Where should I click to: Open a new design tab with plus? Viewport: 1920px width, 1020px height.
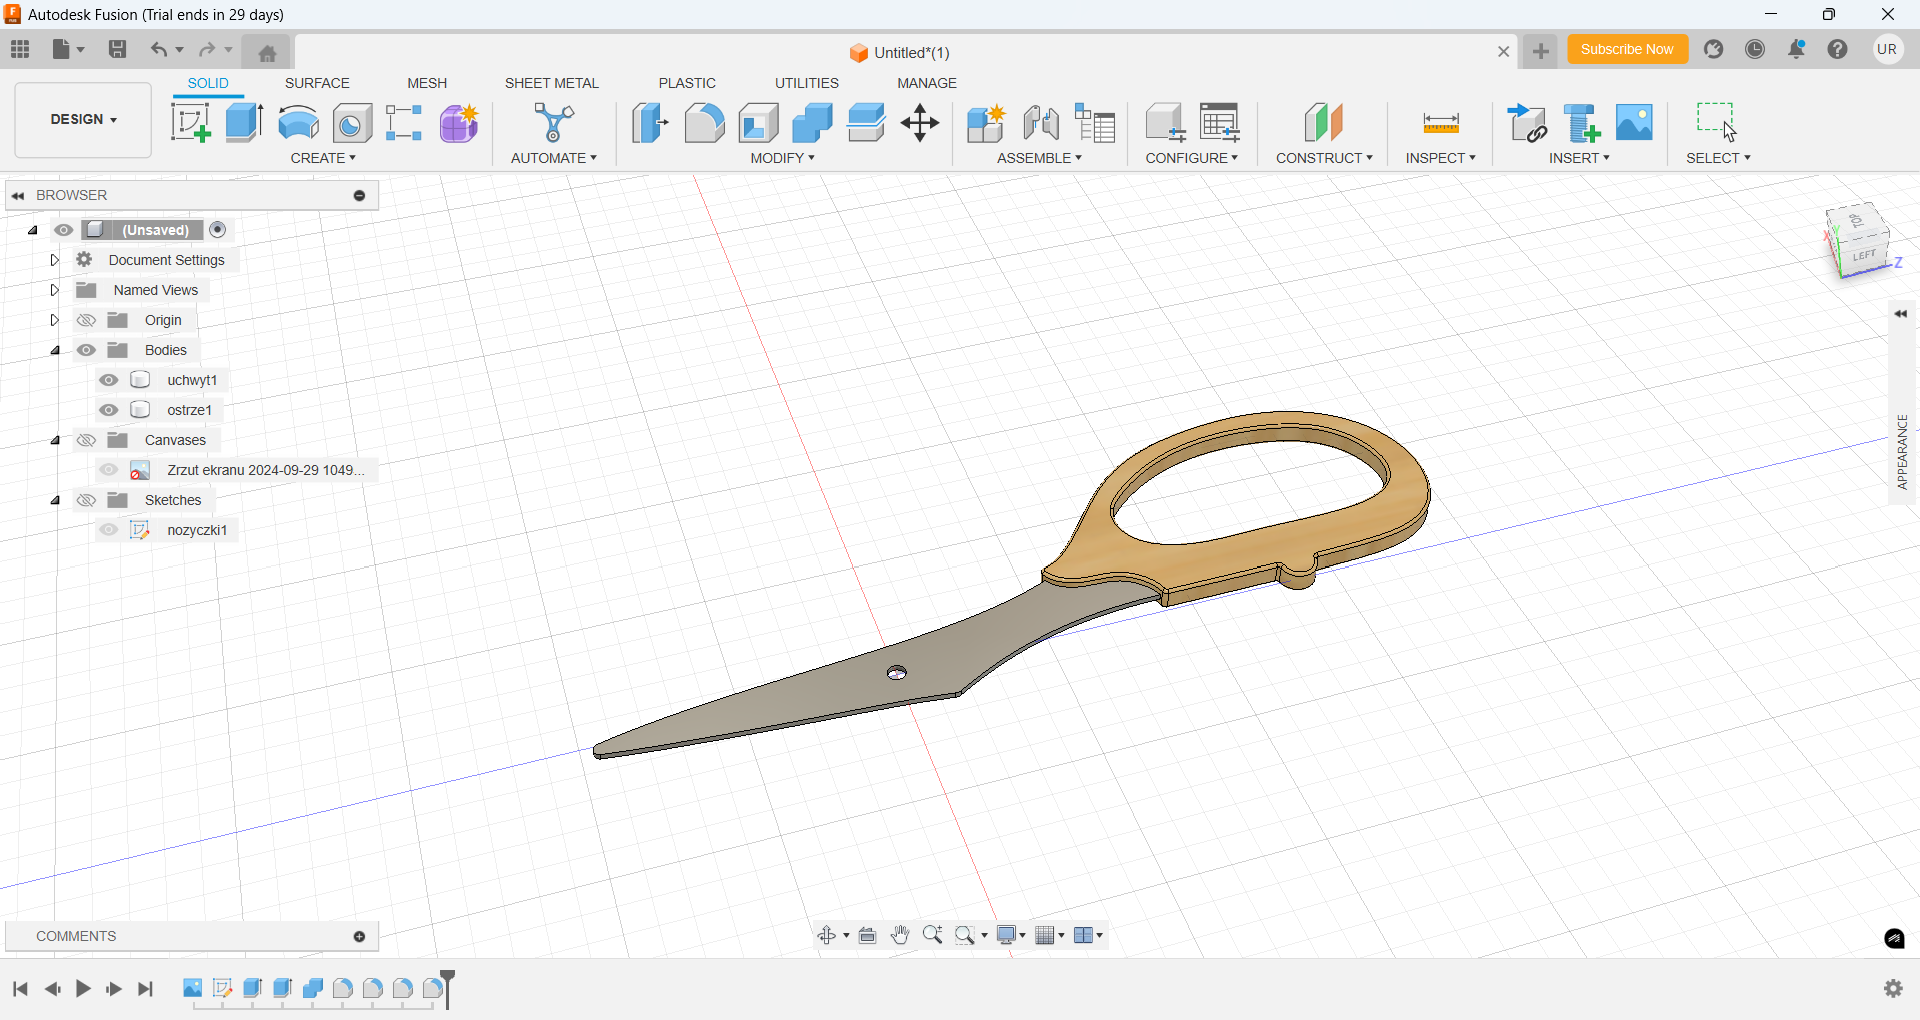tap(1541, 51)
